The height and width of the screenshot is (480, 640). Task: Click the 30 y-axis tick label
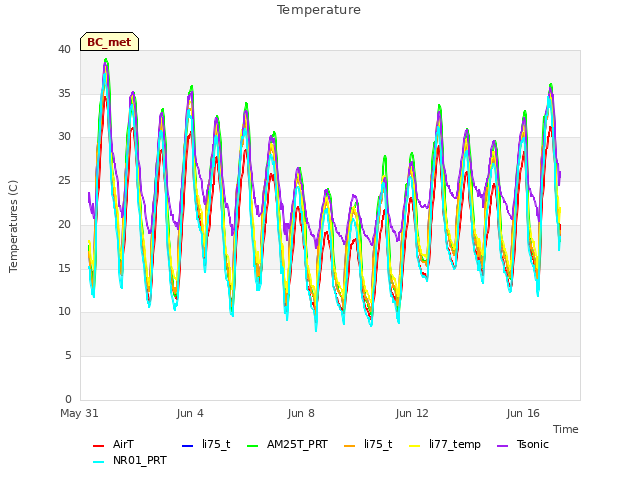[x=64, y=136]
